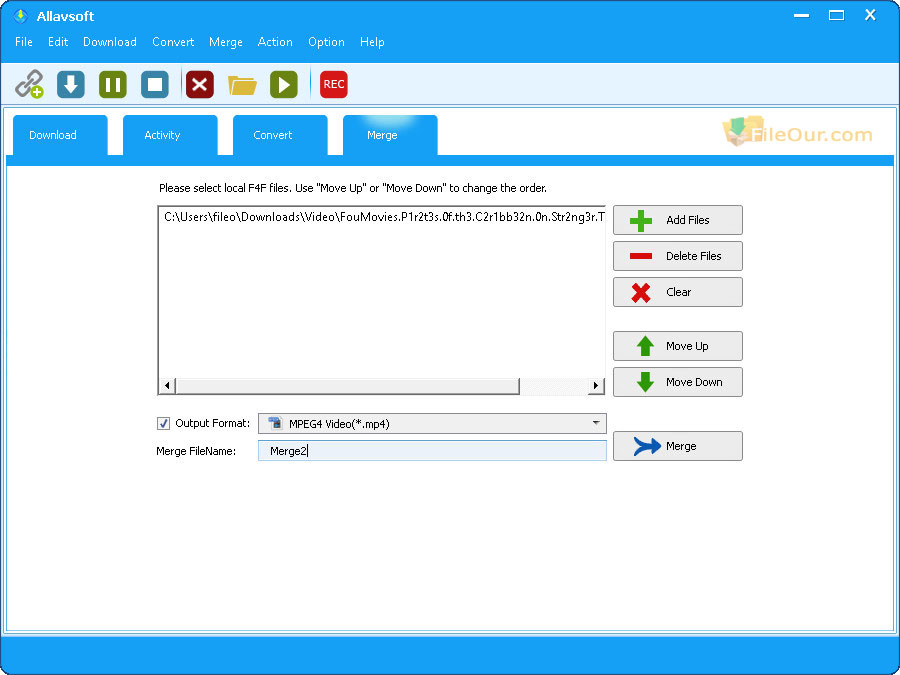Screen dimensions: 900x675
Task: Open the Action menu
Action: pos(275,42)
